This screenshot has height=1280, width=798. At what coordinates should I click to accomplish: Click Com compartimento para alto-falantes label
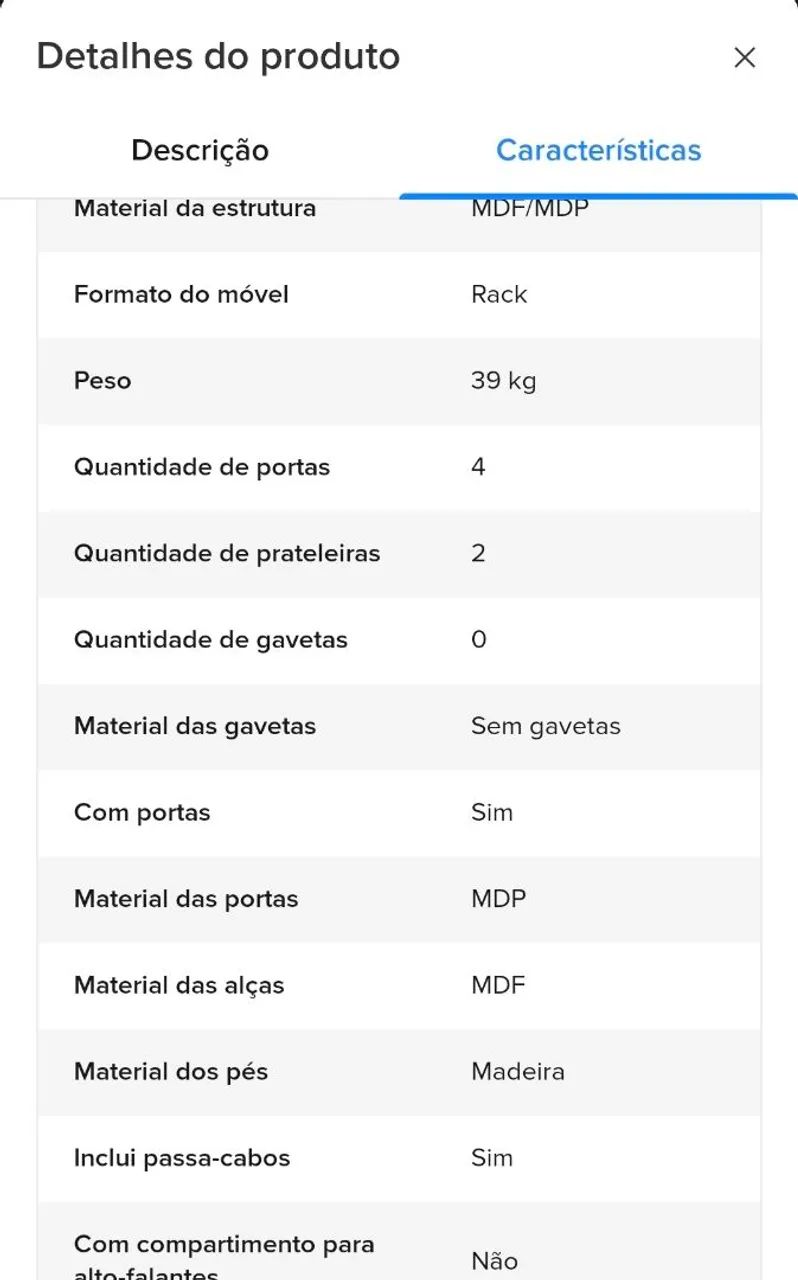(224, 1258)
